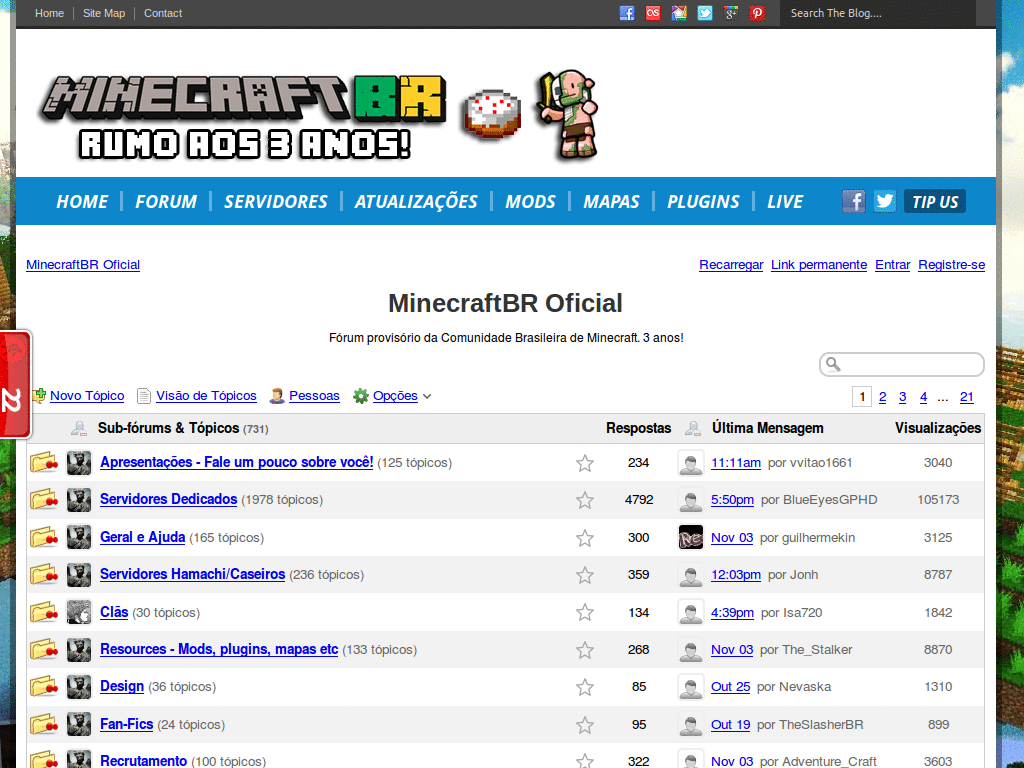Viewport: 1024px width, 768px height.
Task: Click the Twitter icon in the top bar
Action: pyautogui.click(x=705, y=13)
